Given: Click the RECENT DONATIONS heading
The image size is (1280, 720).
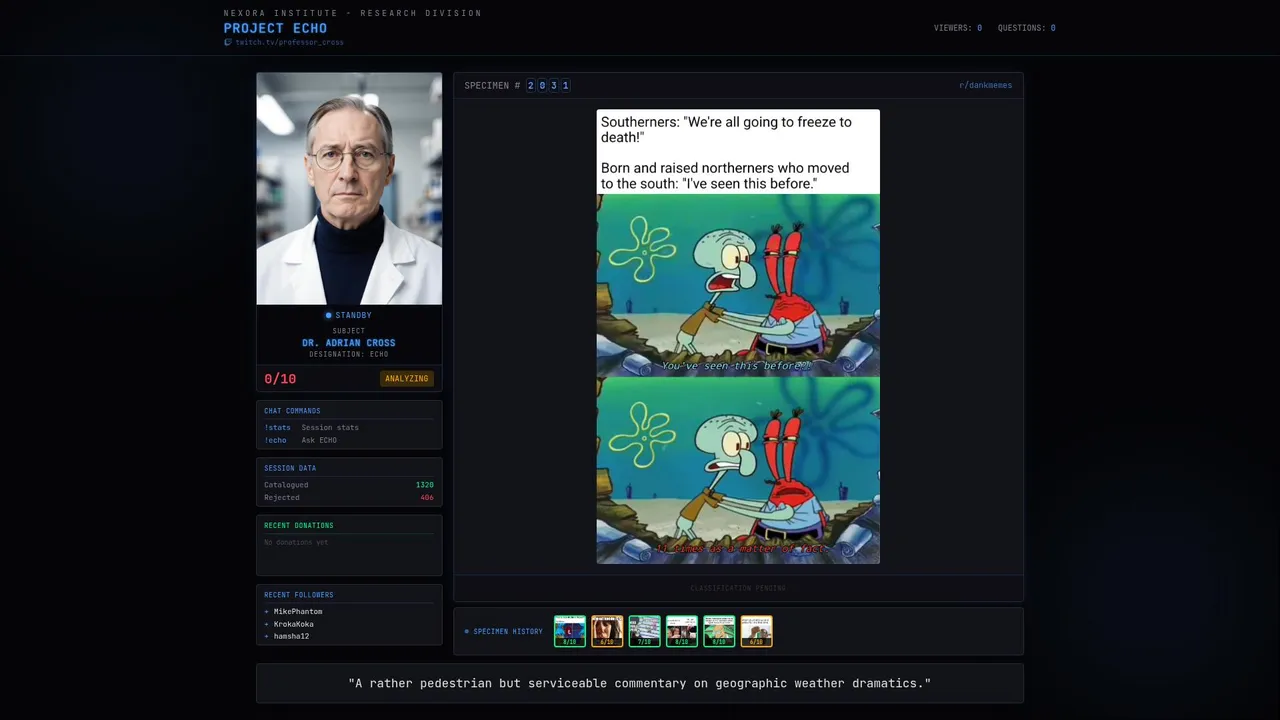Looking at the screenshot, I should point(299,525).
